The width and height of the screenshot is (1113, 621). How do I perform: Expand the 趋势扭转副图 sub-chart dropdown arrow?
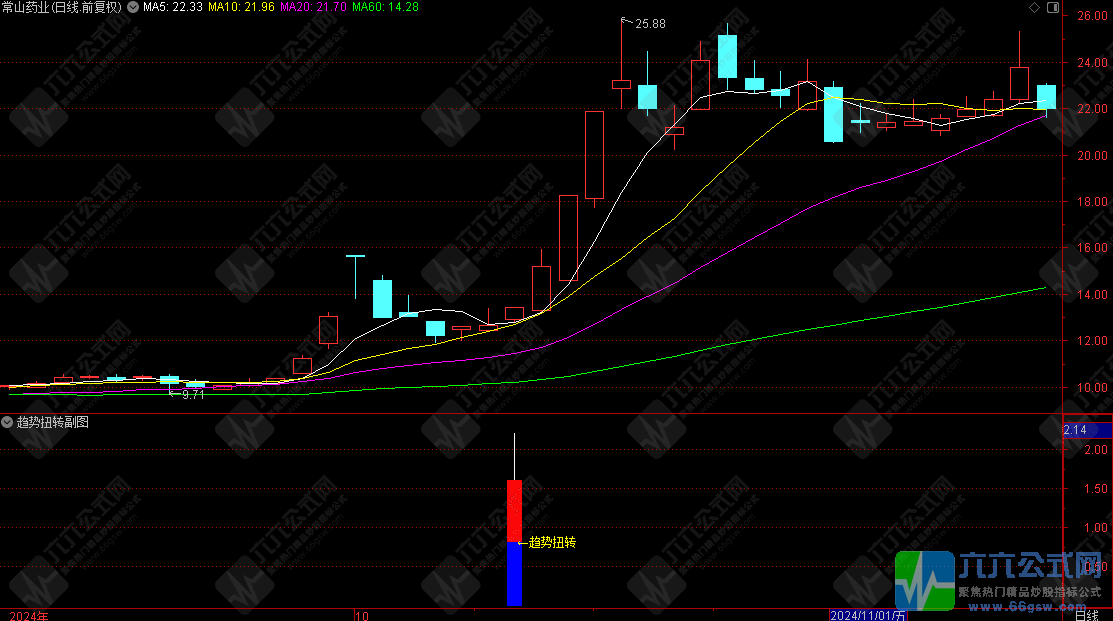pyautogui.click(x=8, y=423)
